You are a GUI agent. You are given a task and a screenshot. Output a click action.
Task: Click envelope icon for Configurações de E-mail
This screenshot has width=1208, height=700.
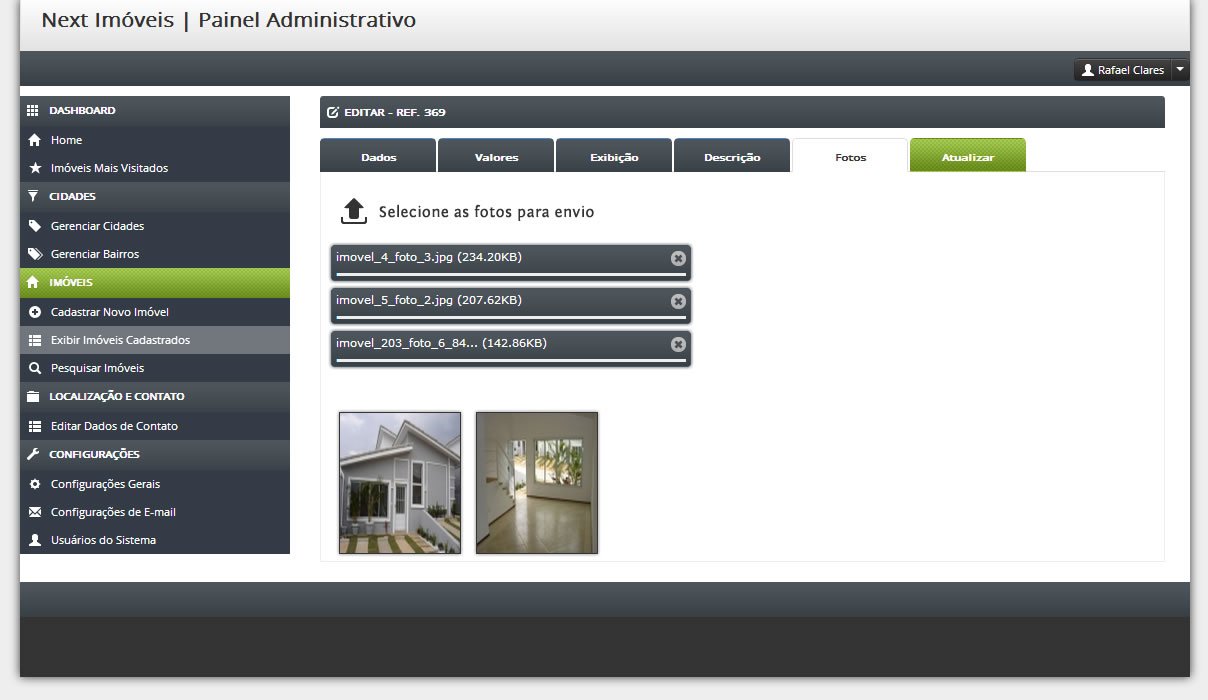(x=35, y=512)
